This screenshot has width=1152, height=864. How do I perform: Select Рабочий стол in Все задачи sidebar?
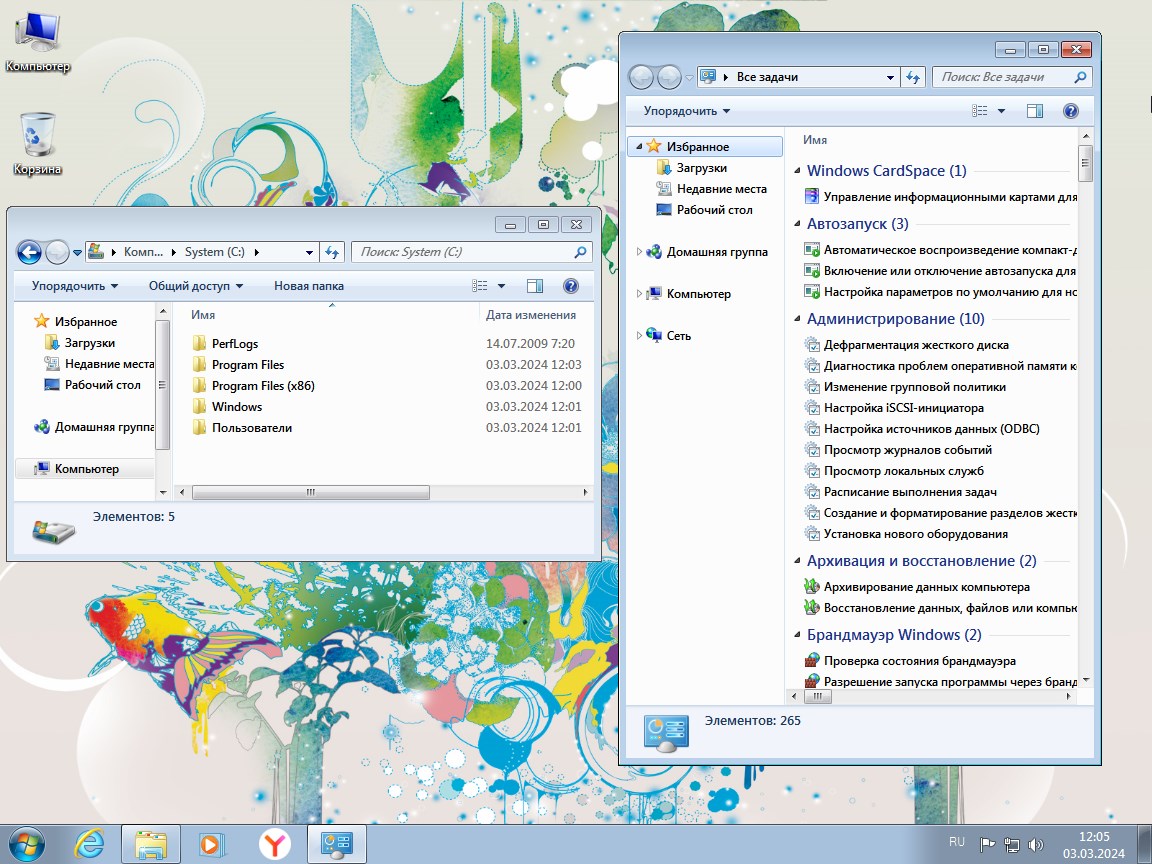pyautogui.click(x=714, y=209)
